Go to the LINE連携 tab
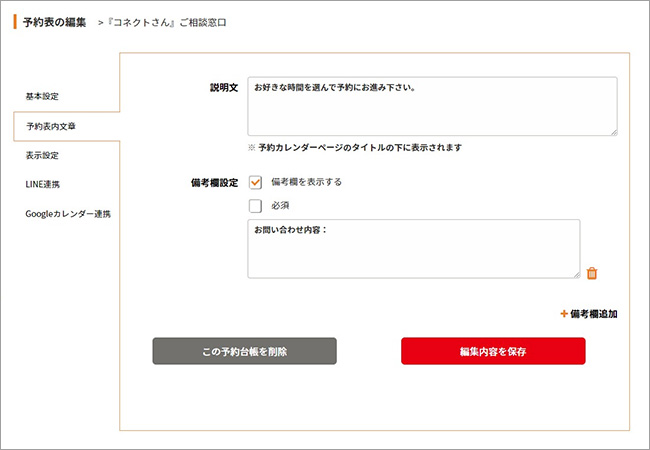 43,184
